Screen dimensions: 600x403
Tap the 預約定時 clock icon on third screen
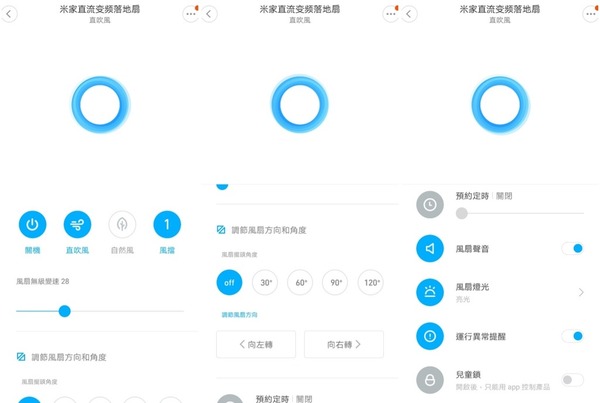(430, 204)
